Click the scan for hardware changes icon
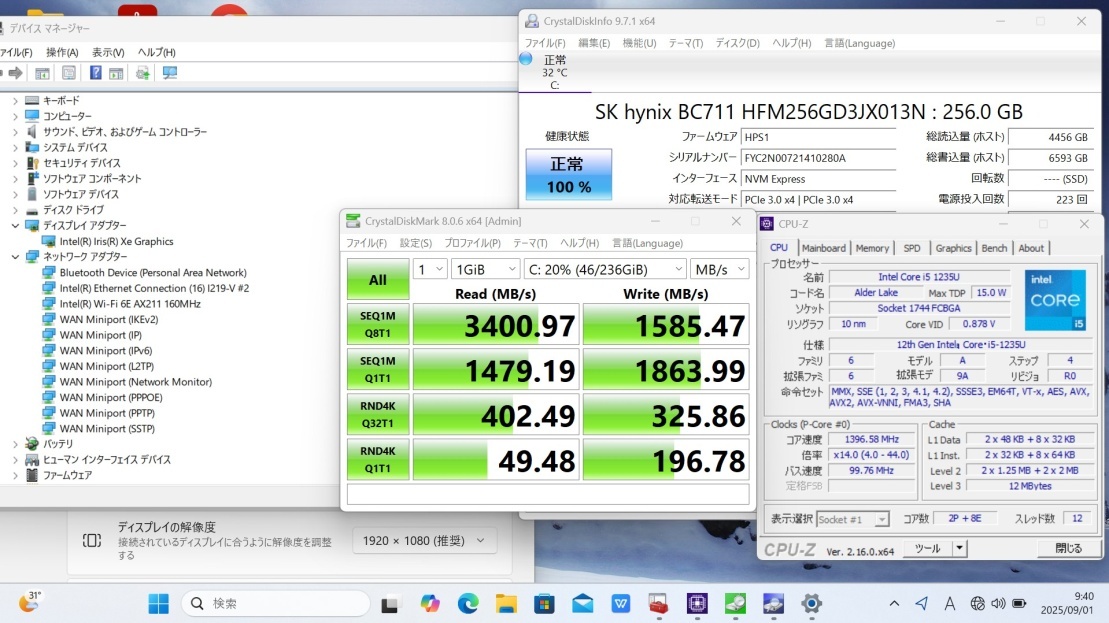The height and width of the screenshot is (623, 1109). (170, 73)
